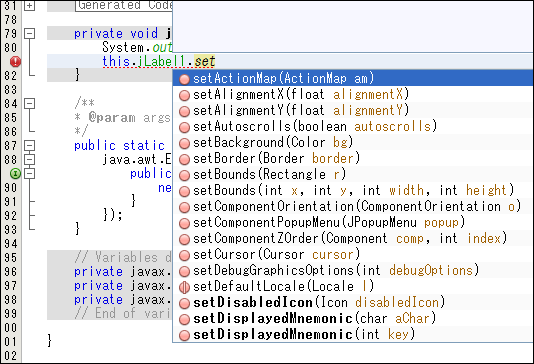
Task: Click the icon beside setAutoscrolls suggestion
Action: pyautogui.click(x=184, y=127)
